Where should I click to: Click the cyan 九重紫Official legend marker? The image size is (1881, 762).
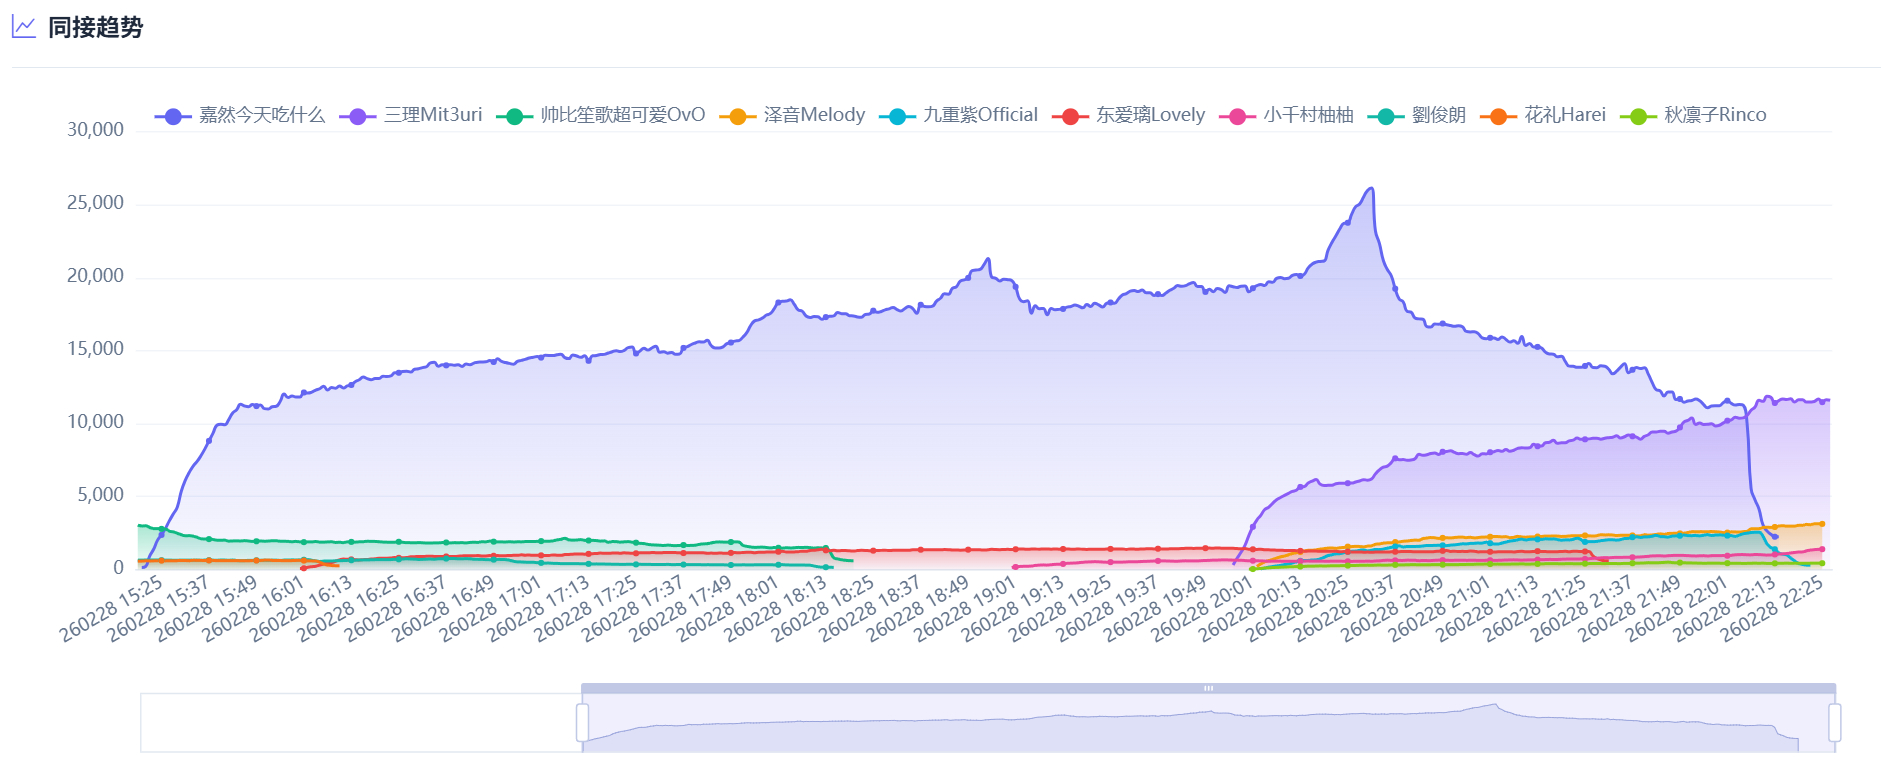pos(897,116)
